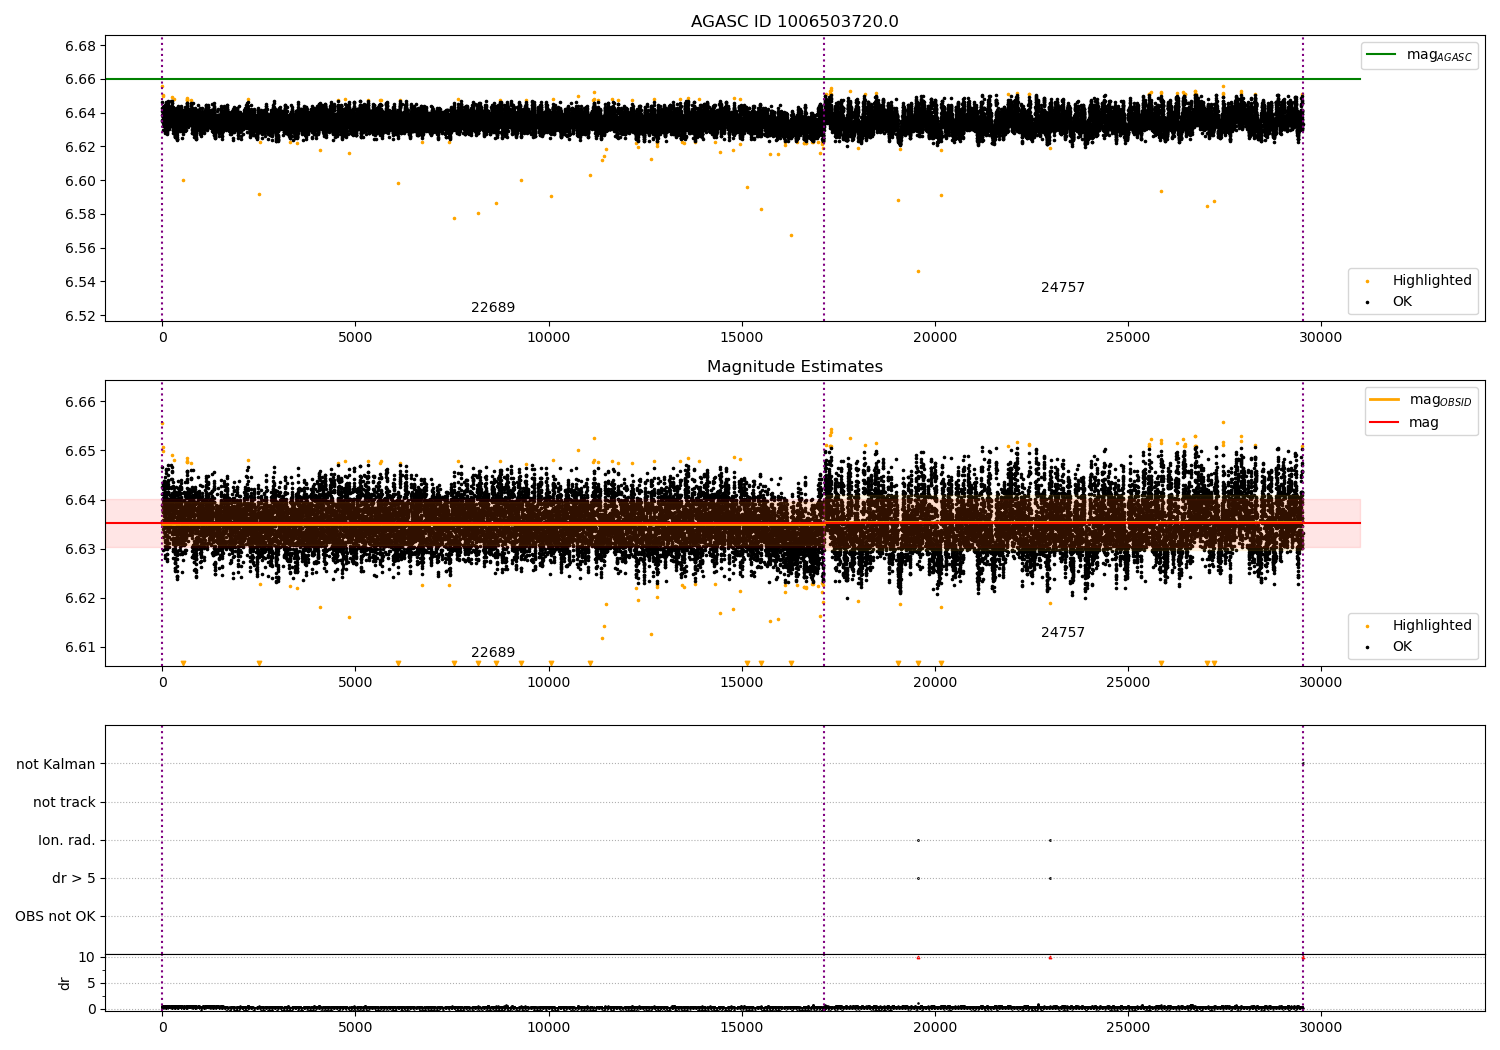Click the dr y-axis title of the bottom panel

pos(65,983)
